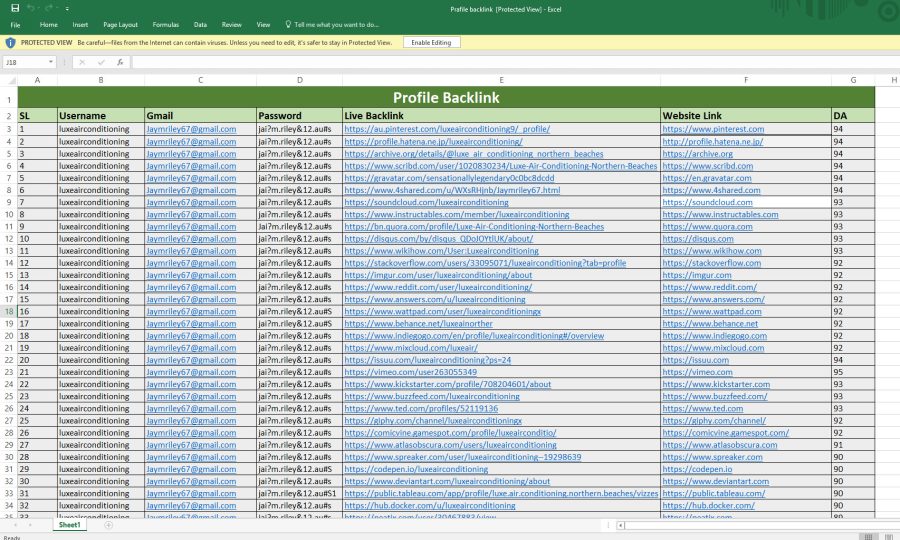Open the https://www.deviantart.com website link
Image resolution: width=900 pixels, height=540 pixels.
coord(716,481)
